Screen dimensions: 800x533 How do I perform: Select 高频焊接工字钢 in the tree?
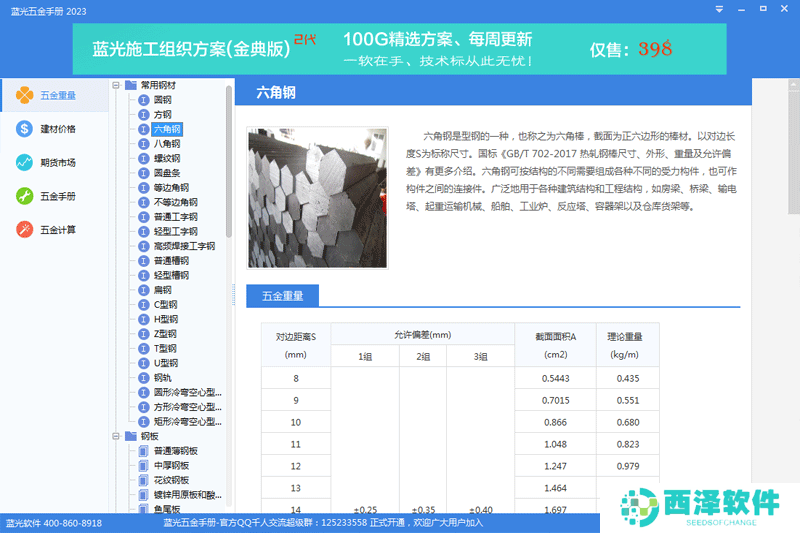point(184,246)
